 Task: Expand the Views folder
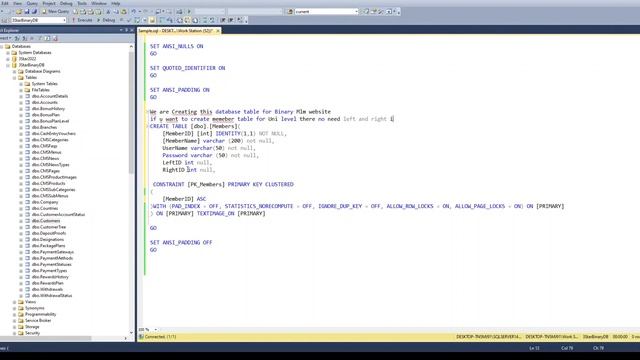(14, 302)
